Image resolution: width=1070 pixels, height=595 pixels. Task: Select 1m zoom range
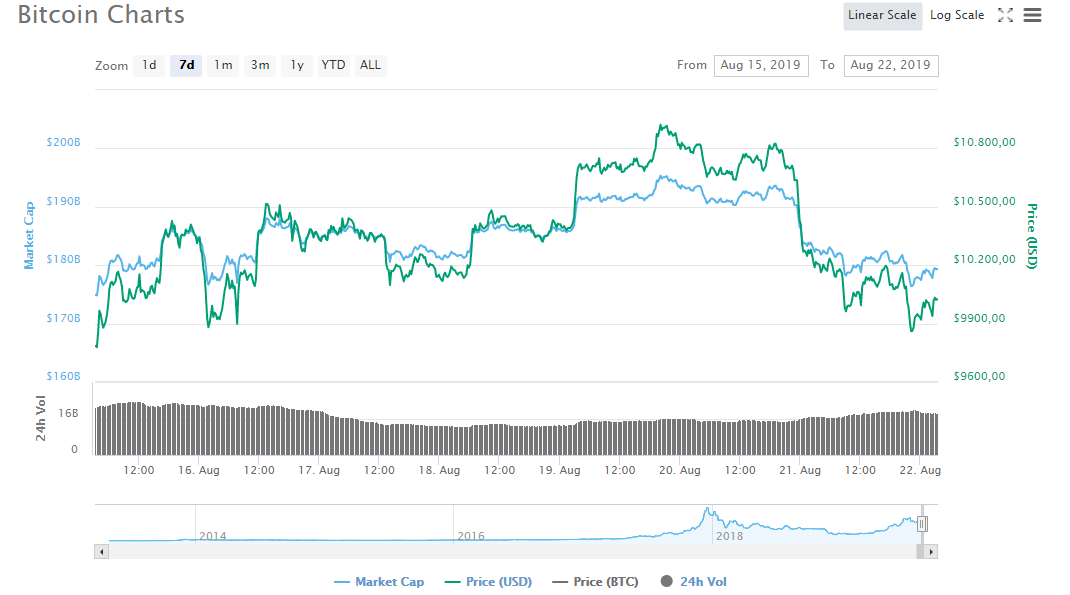tap(223, 66)
